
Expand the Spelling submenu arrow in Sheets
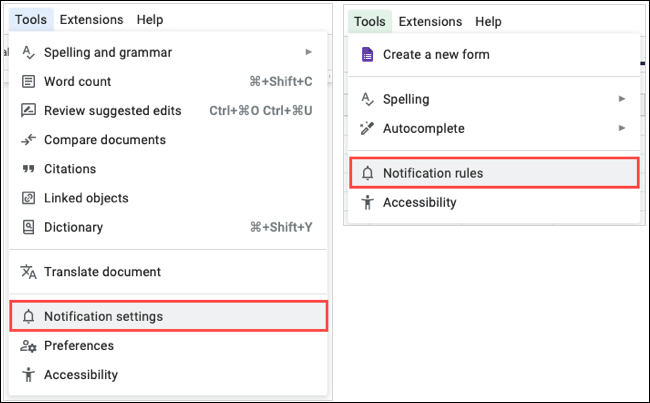tap(622, 99)
